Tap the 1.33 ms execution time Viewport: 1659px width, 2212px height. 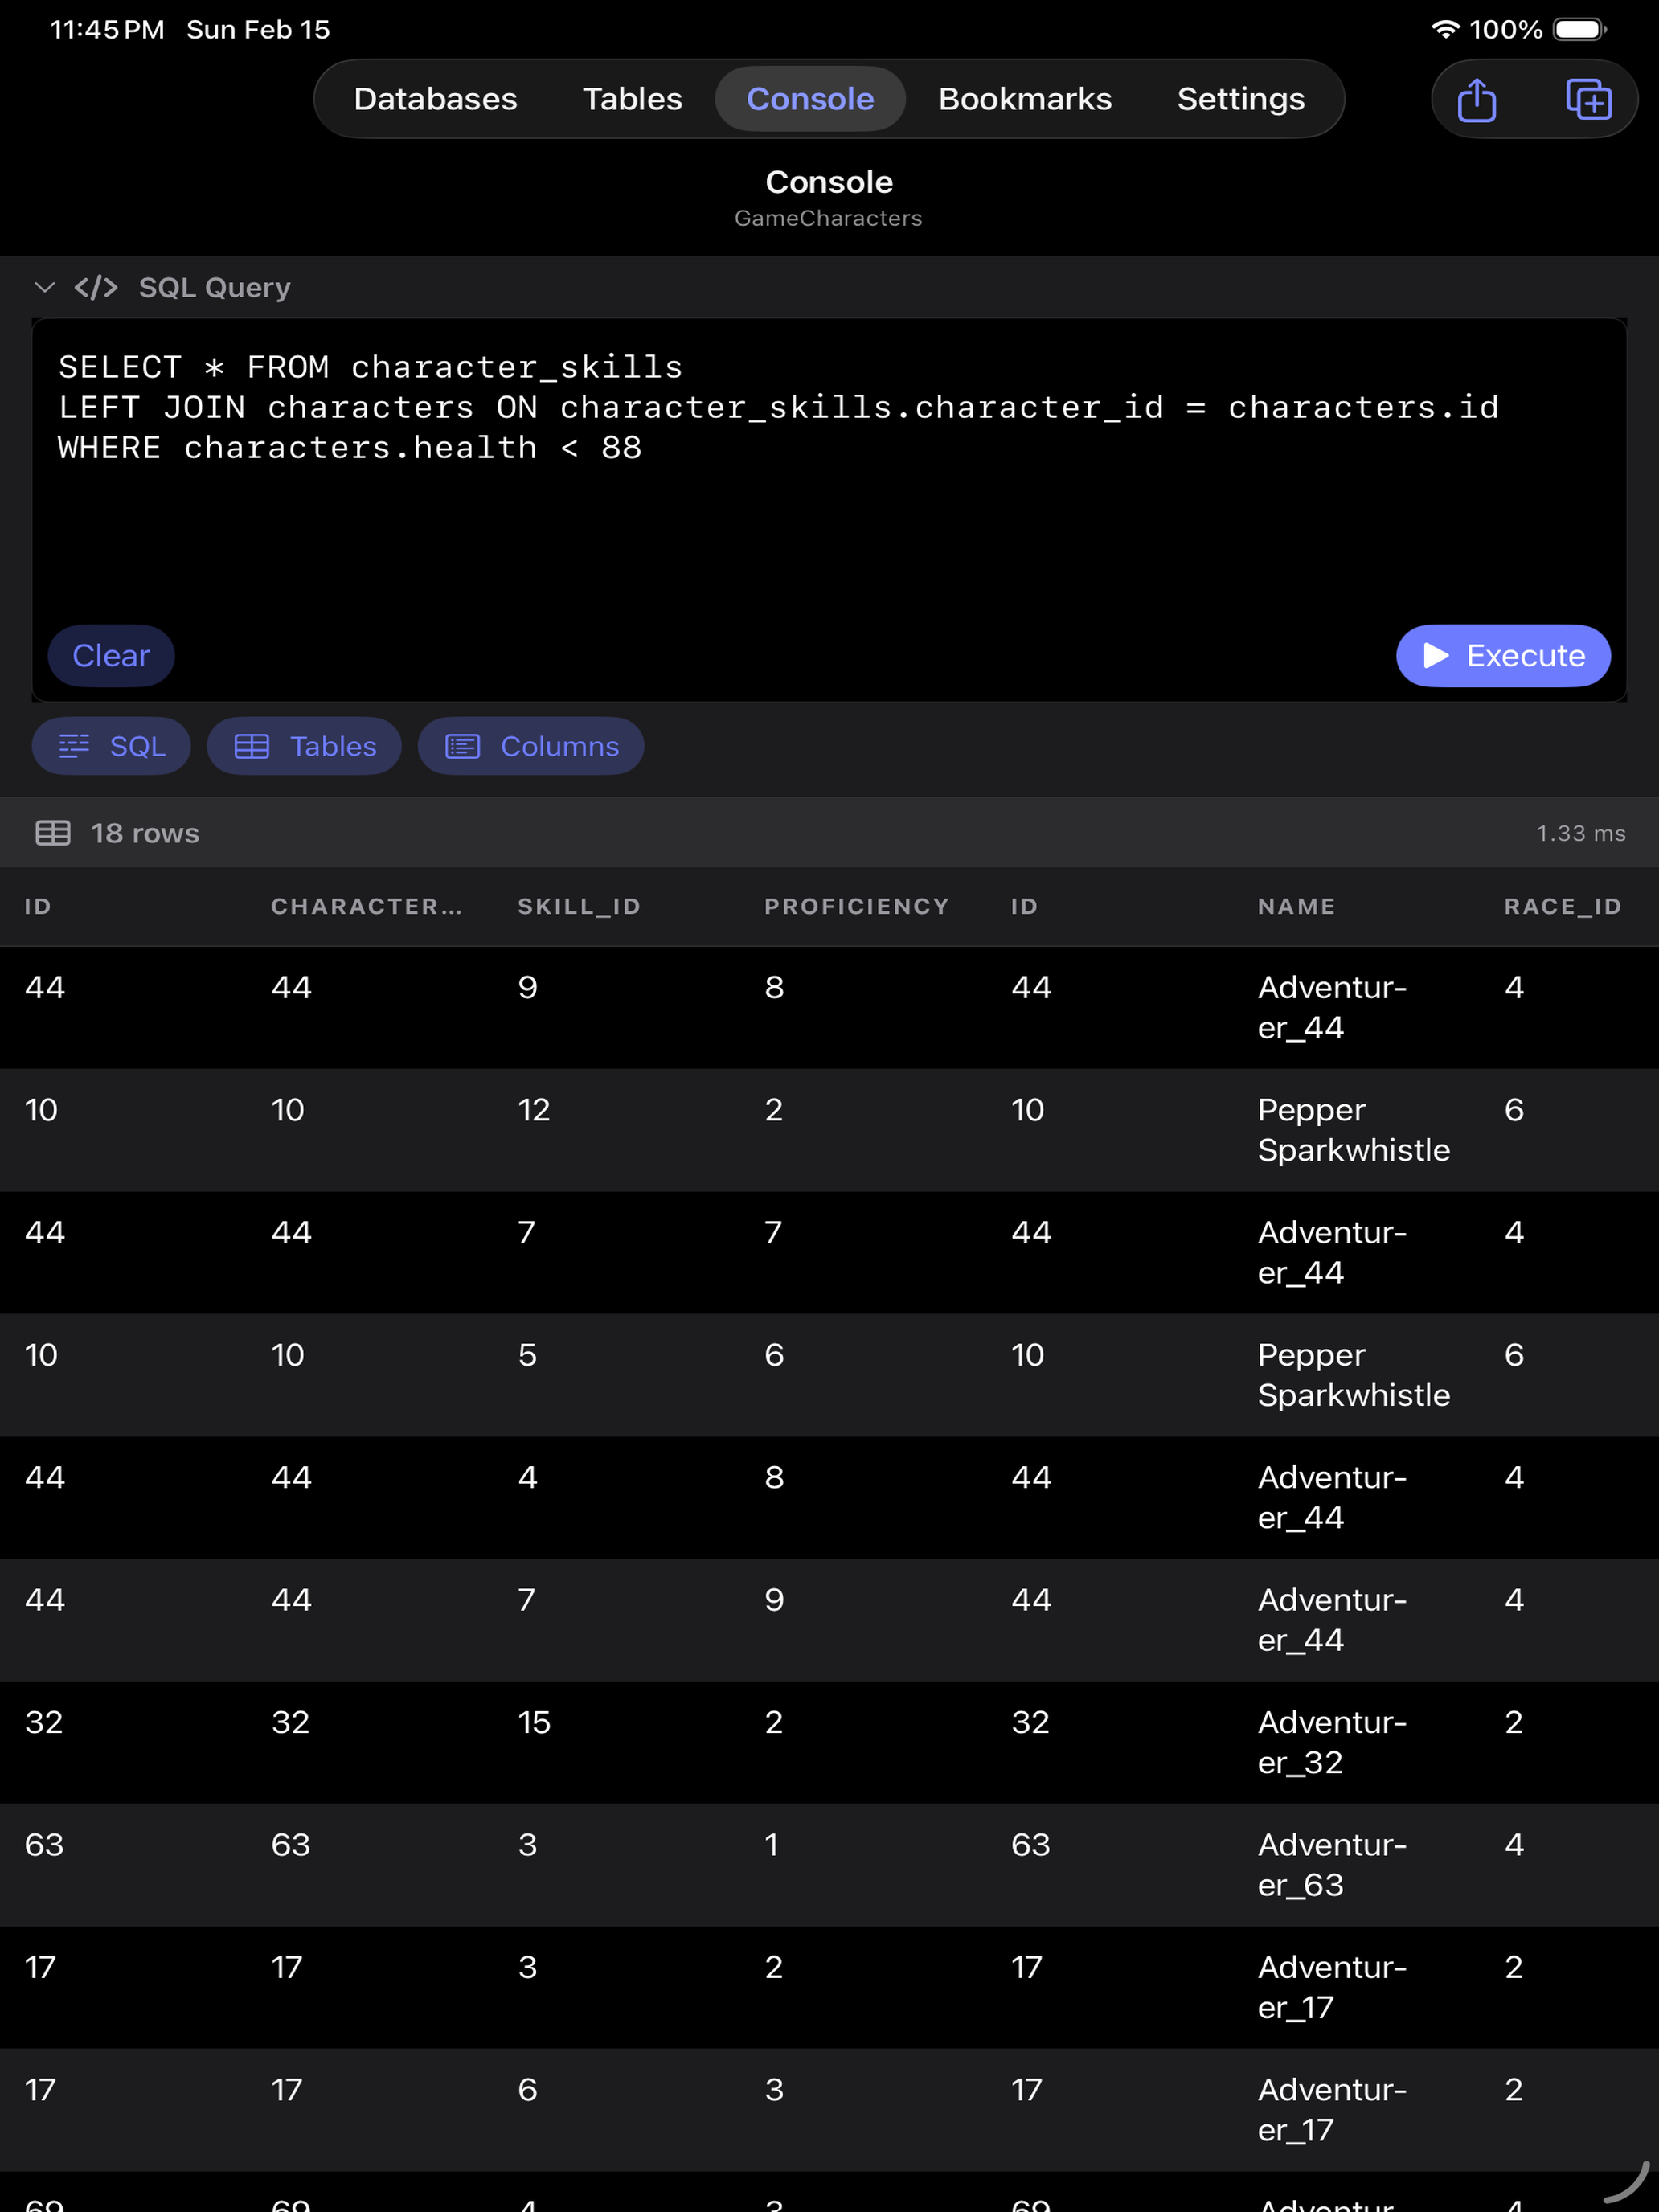[1580, 833]
